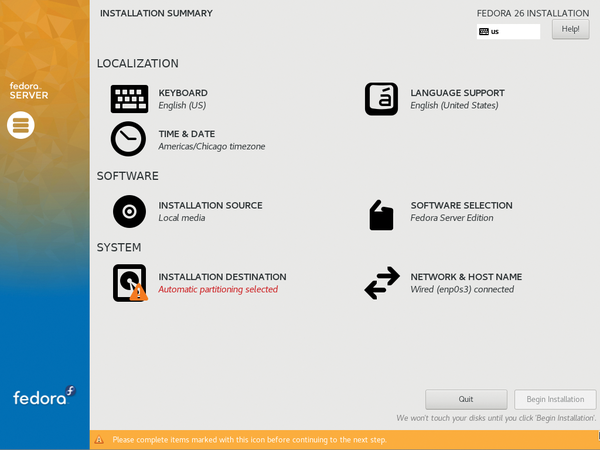This screenshot has height=450, width=600.
Task: Click the 'fedora SERVER' sidebar title
Action: point(29,91)
